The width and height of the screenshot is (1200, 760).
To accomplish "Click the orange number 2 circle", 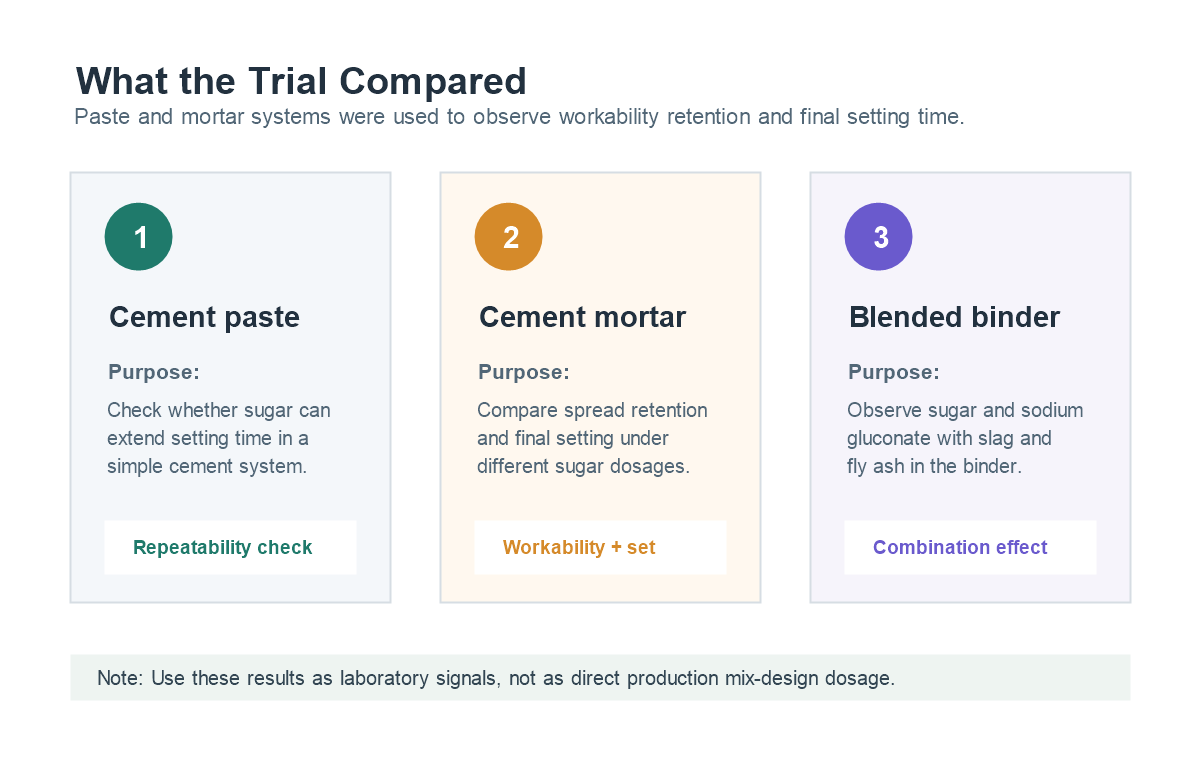I will point(509,237).
